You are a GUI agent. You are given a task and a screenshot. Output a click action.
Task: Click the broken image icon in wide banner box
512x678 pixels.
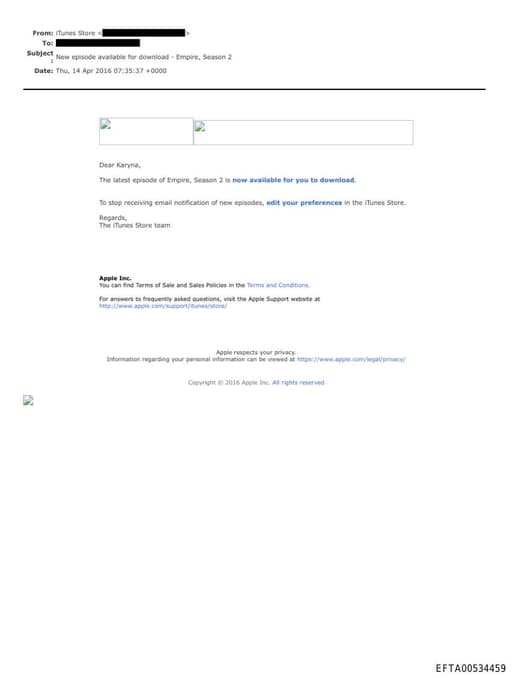(200, 127)
